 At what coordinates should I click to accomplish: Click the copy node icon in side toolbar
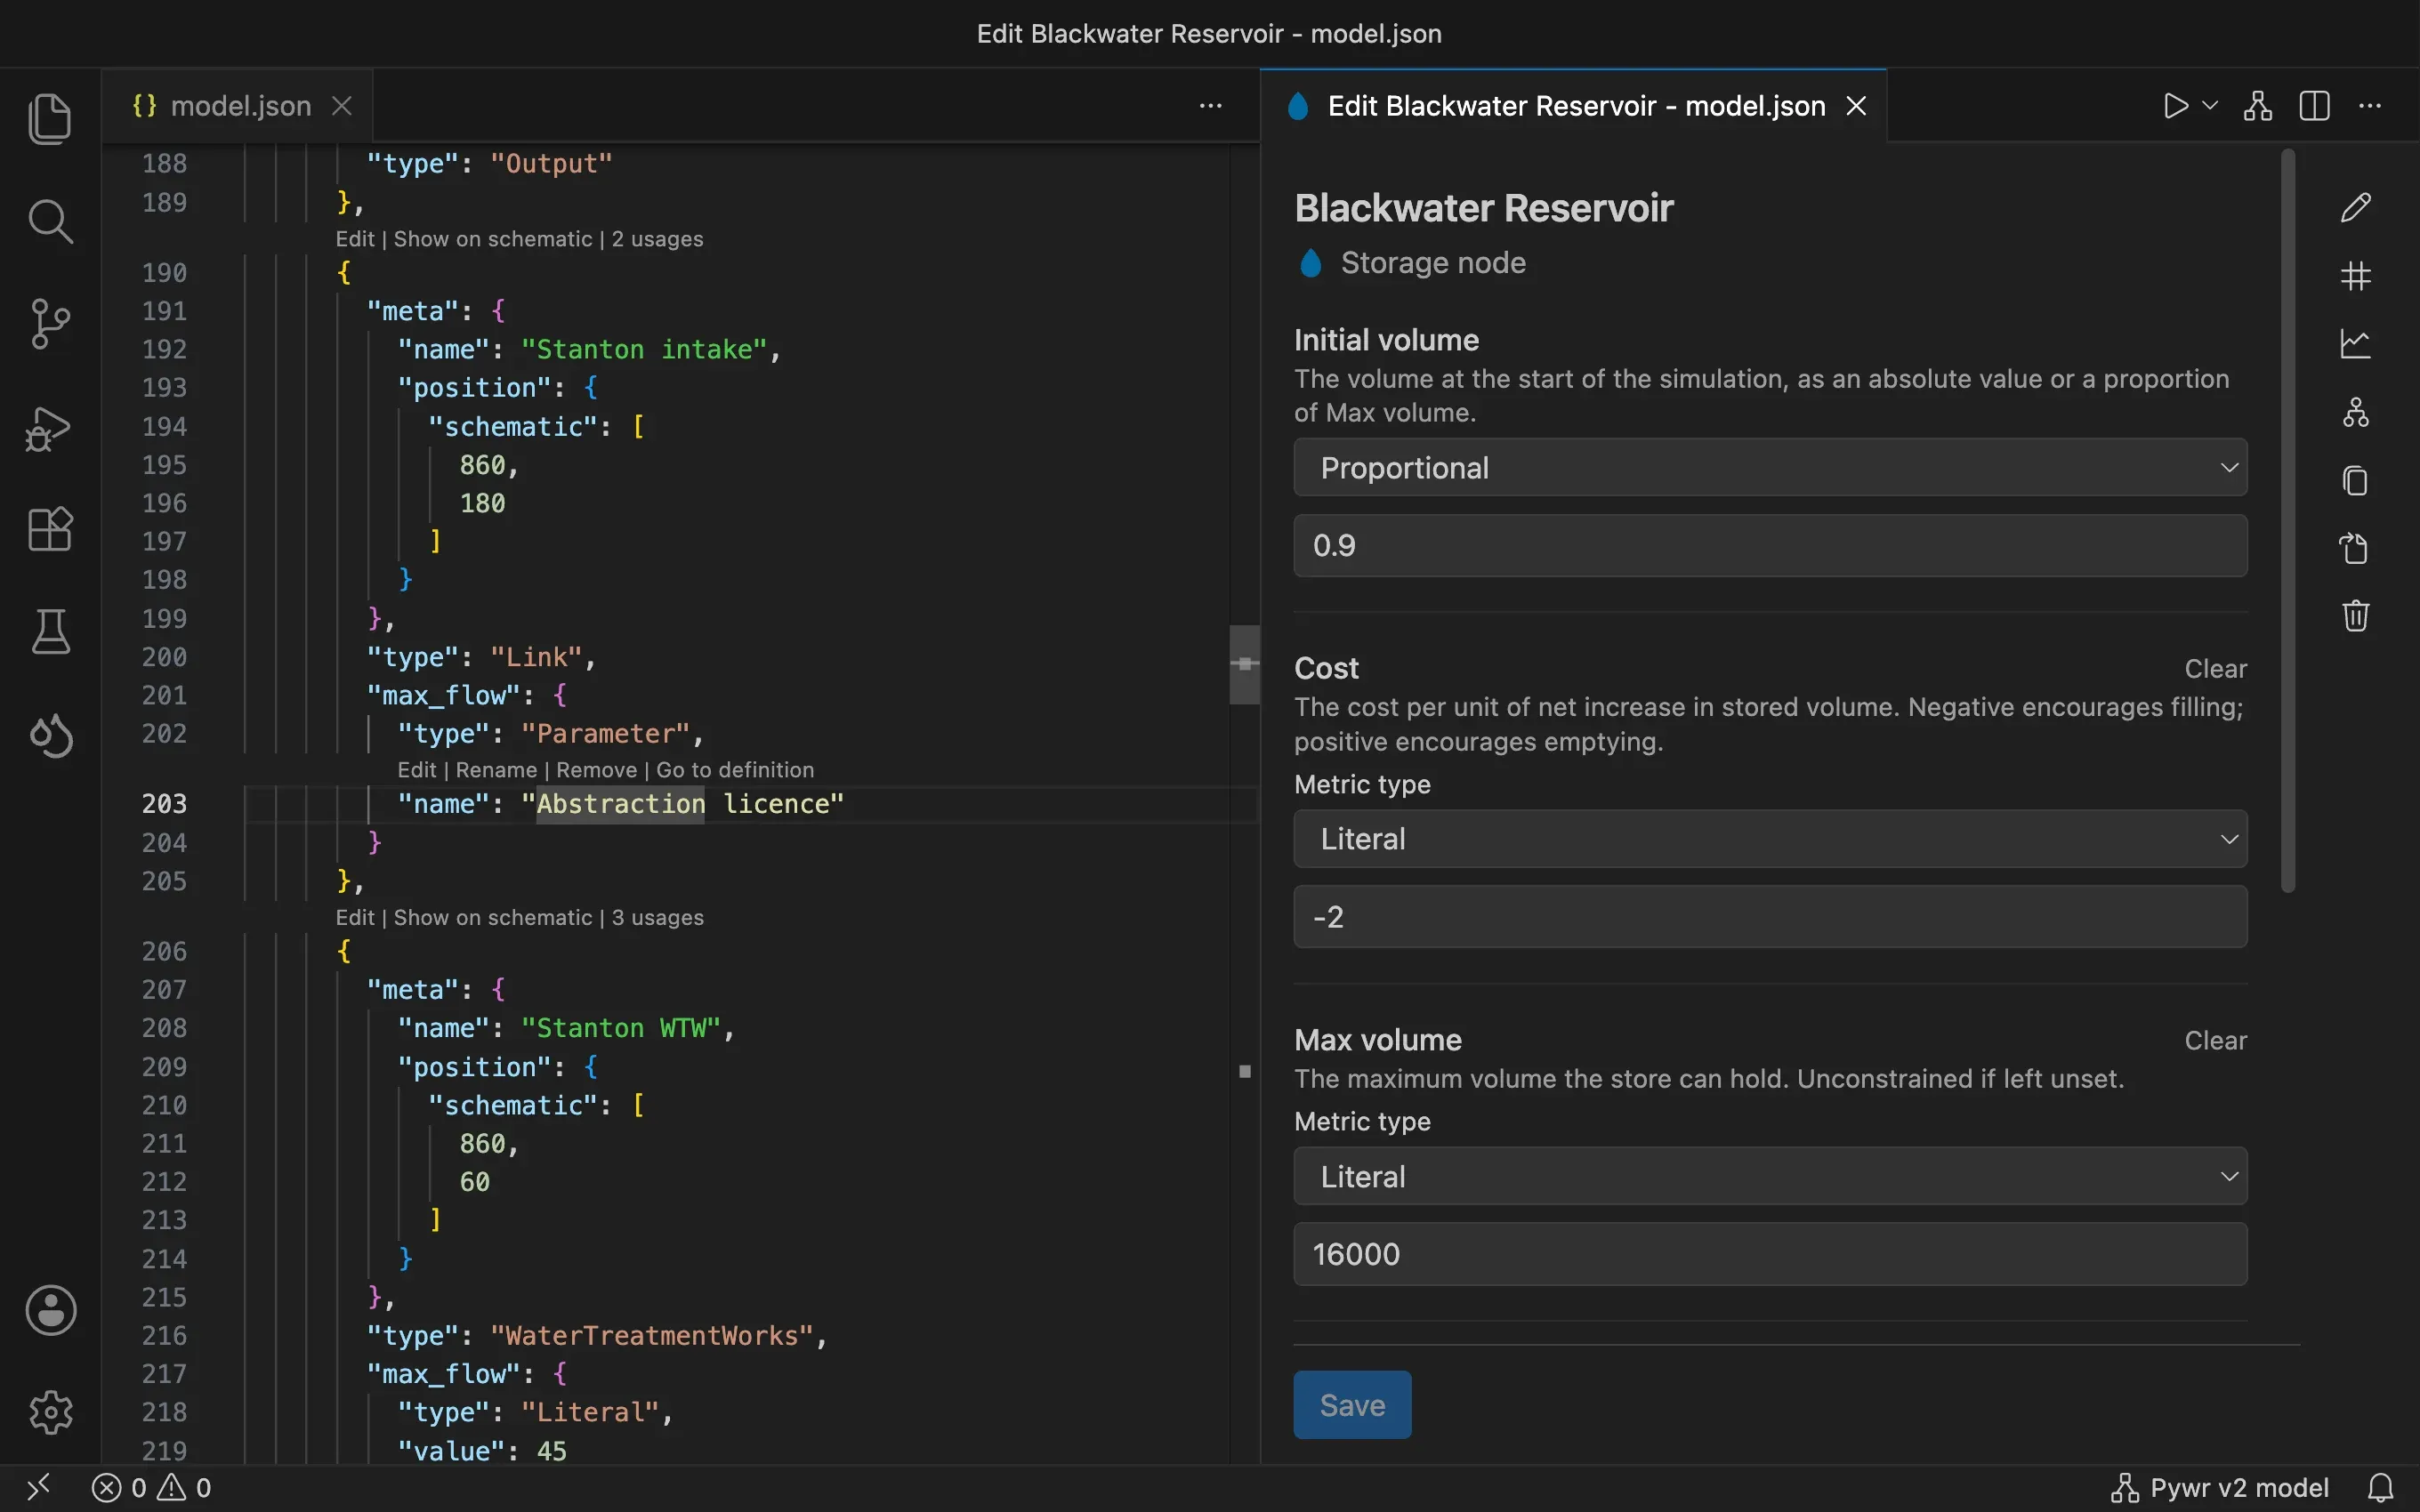[x=2355, y=480]
